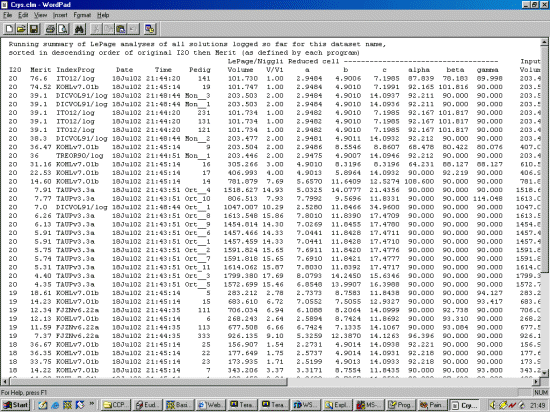This screenshot has width=550, height=412.
Task: Print the document using printer icon
Action: pos(50,29)
